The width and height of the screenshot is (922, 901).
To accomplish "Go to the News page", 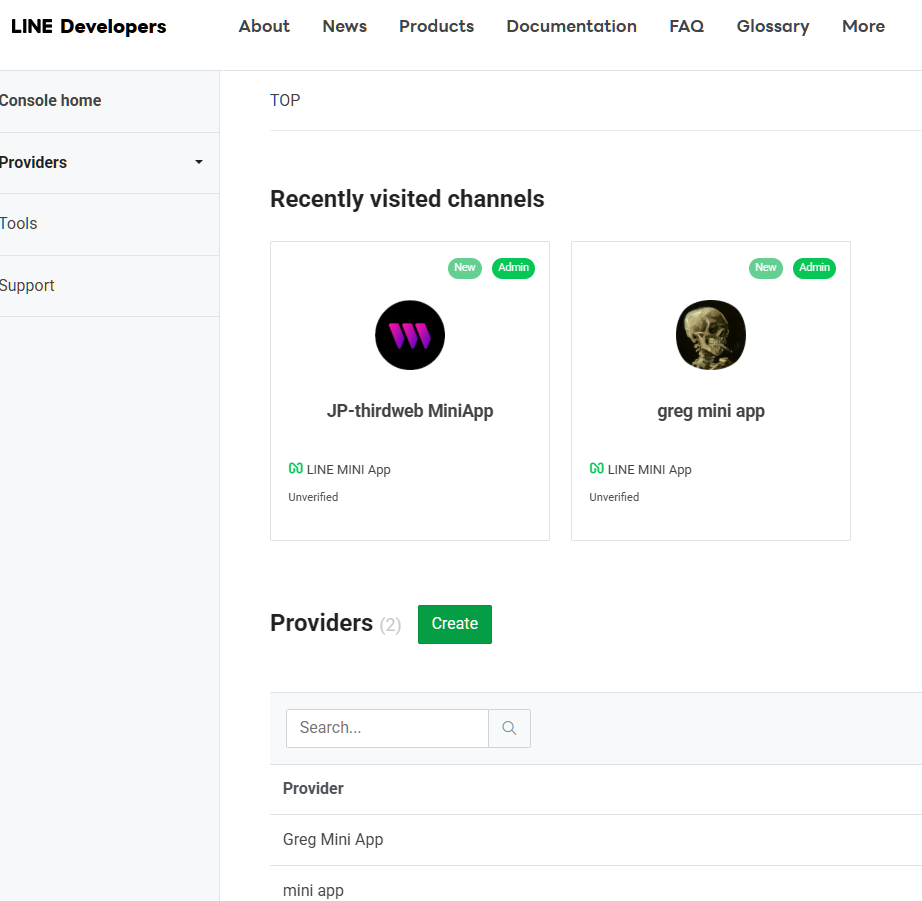I will [x=345, y=26].
